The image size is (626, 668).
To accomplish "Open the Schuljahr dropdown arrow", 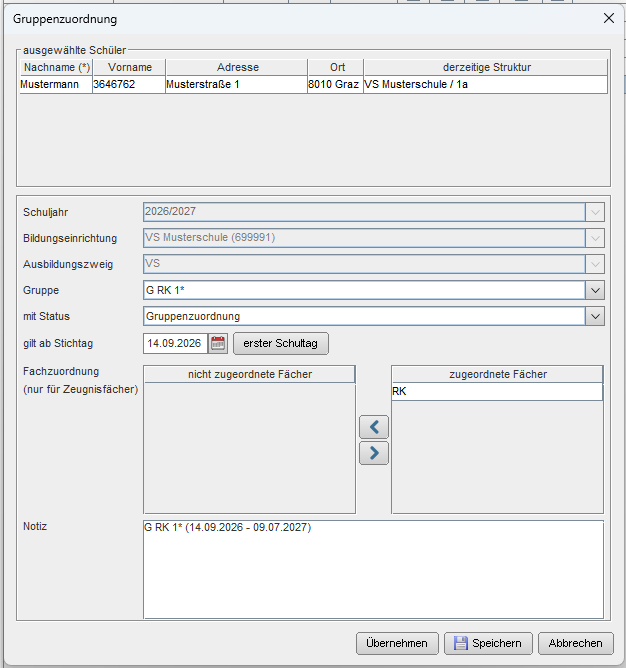I will coord(595,212).
